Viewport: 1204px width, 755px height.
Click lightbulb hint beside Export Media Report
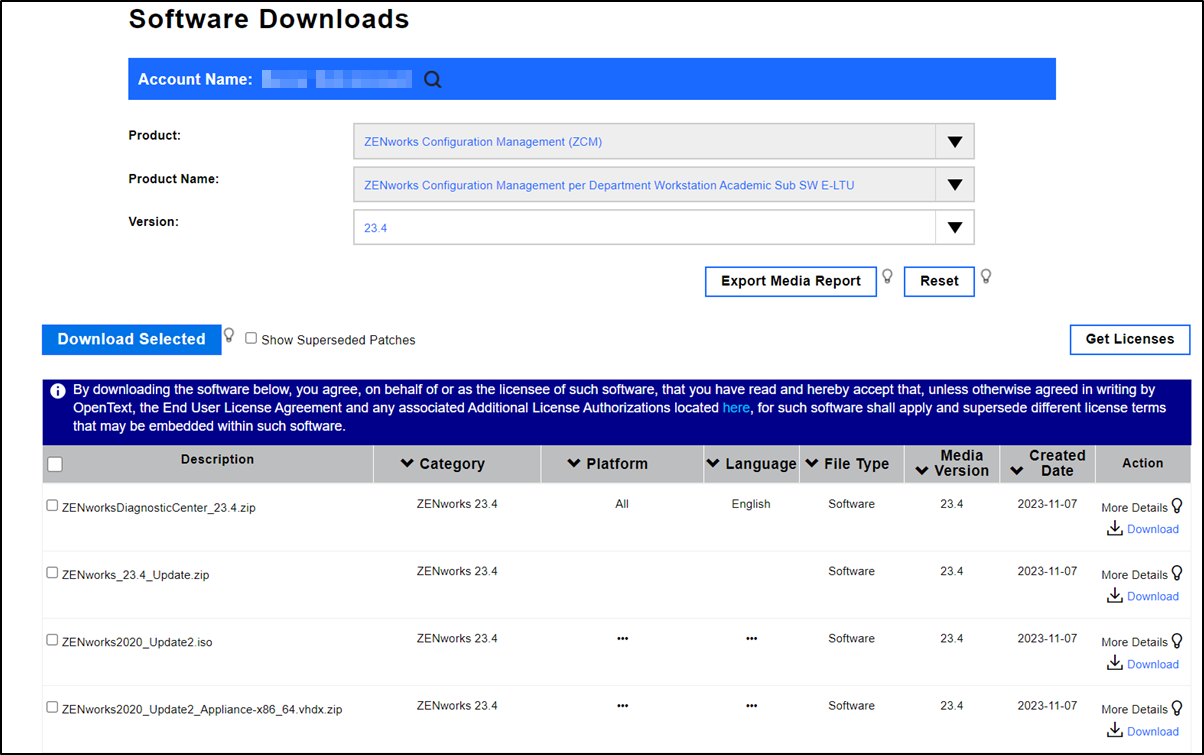[886, 276]
